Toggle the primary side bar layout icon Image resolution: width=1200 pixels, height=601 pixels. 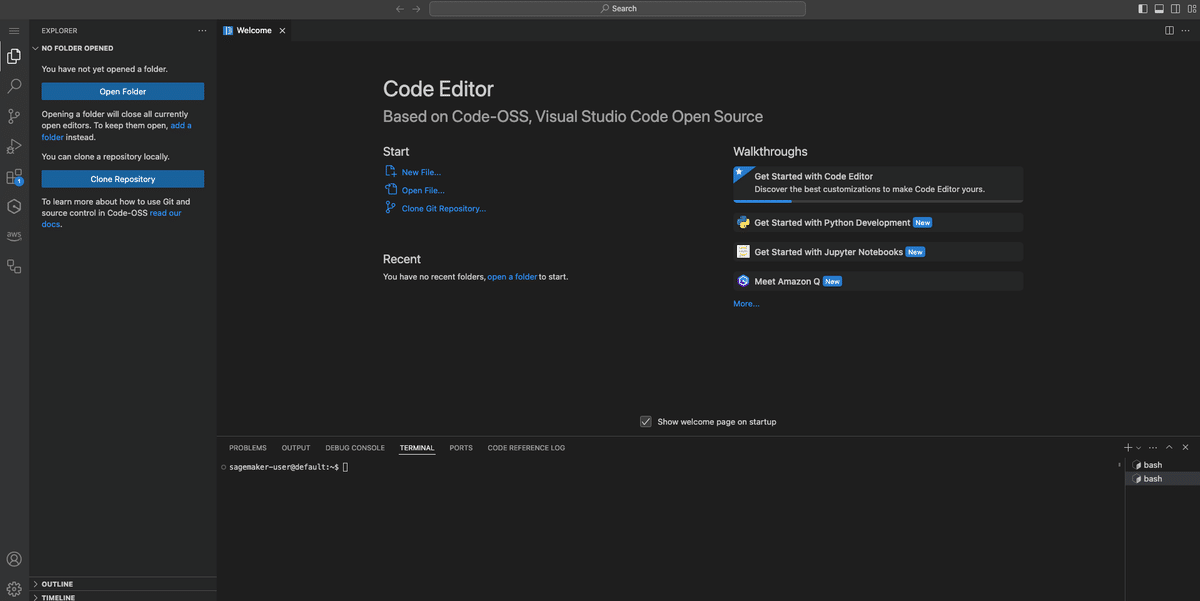point(1143,9)
